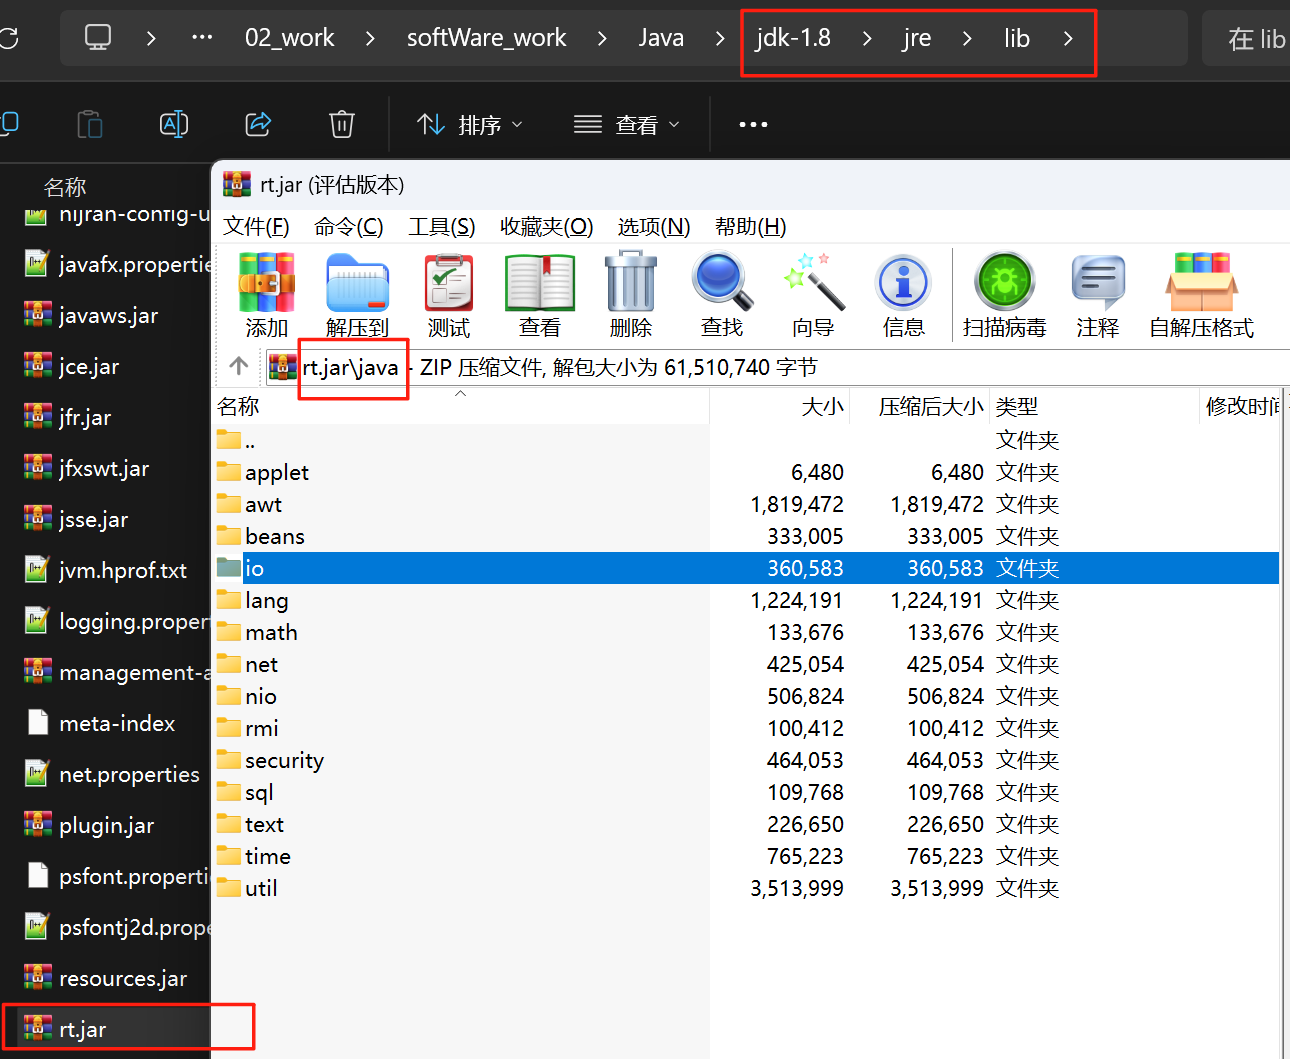Click the jre breadcrumb

(x=917, y=38)
